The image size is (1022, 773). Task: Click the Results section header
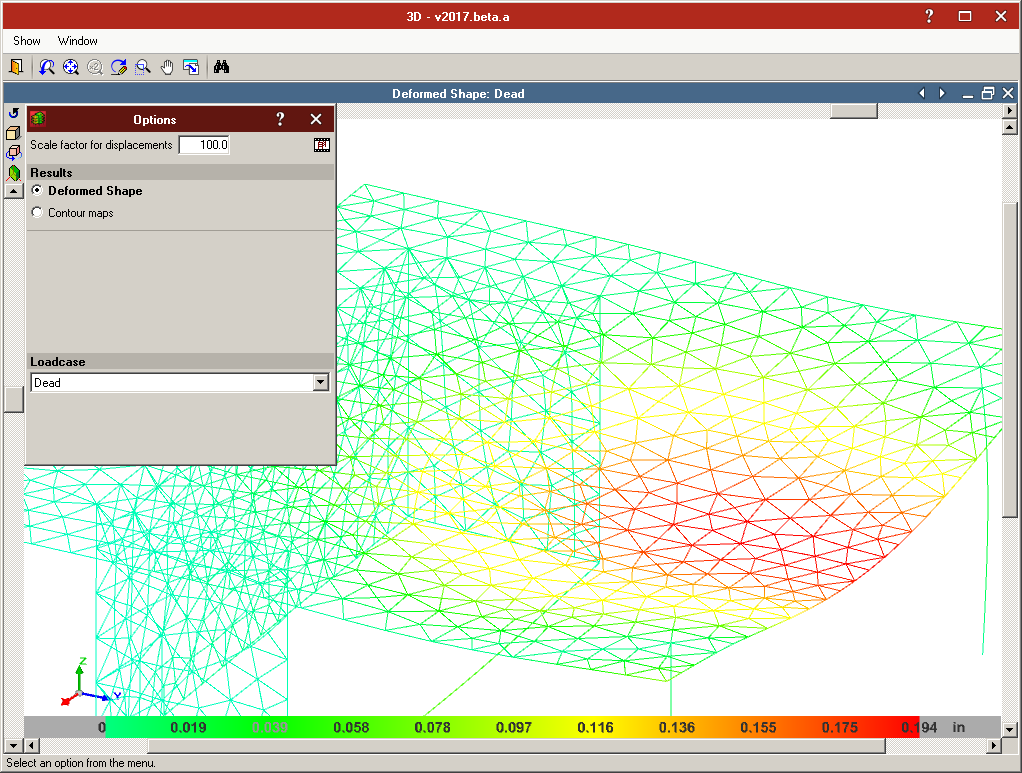tap(181, 173)
